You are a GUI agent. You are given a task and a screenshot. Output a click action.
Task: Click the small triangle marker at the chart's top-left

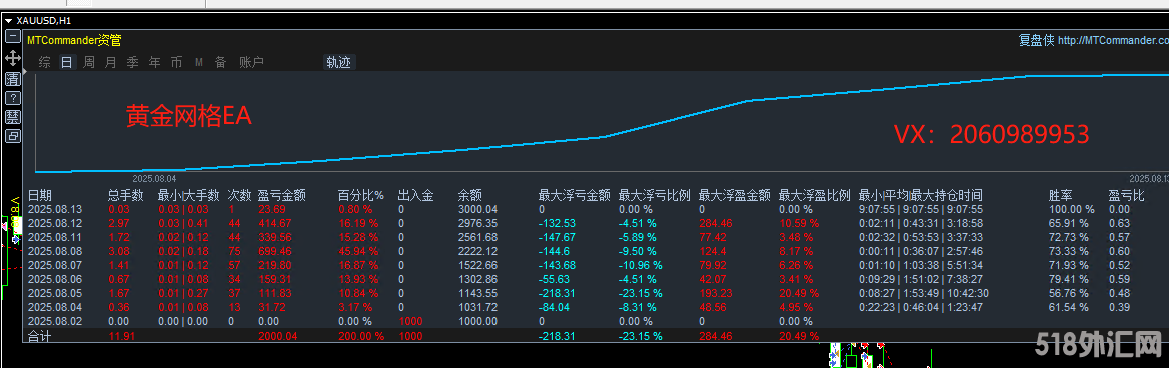click(25, 72)
